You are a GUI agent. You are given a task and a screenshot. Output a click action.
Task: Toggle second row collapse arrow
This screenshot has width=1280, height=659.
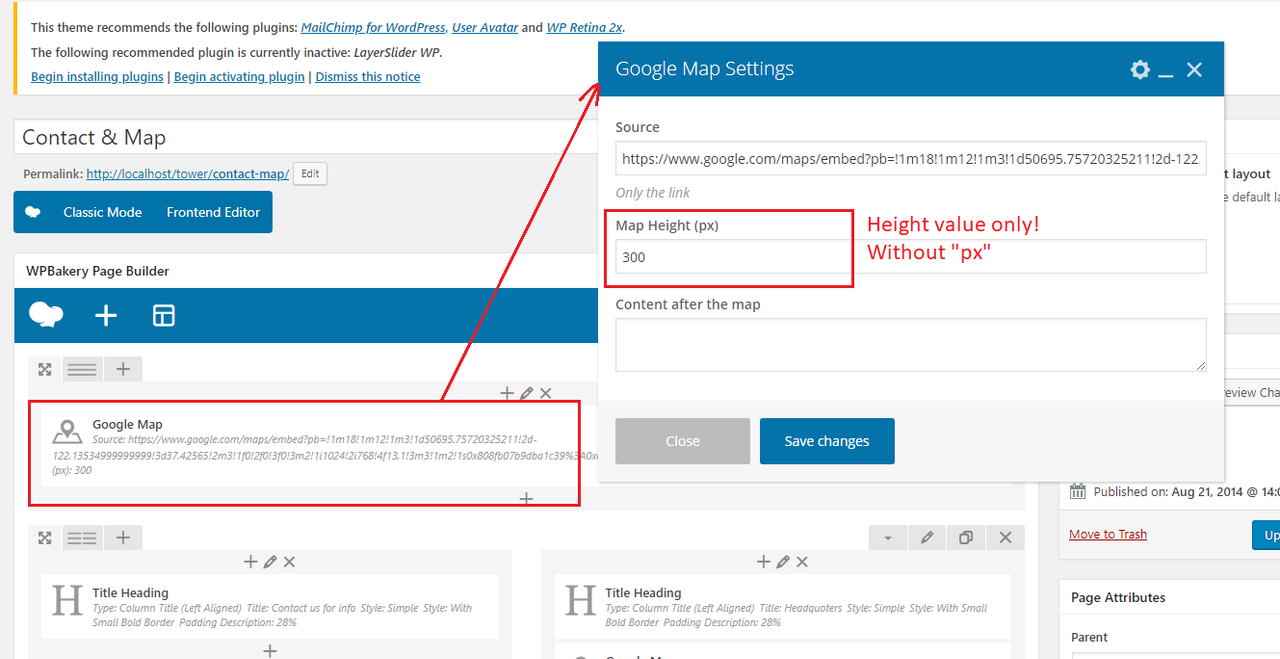coord(887,538)
